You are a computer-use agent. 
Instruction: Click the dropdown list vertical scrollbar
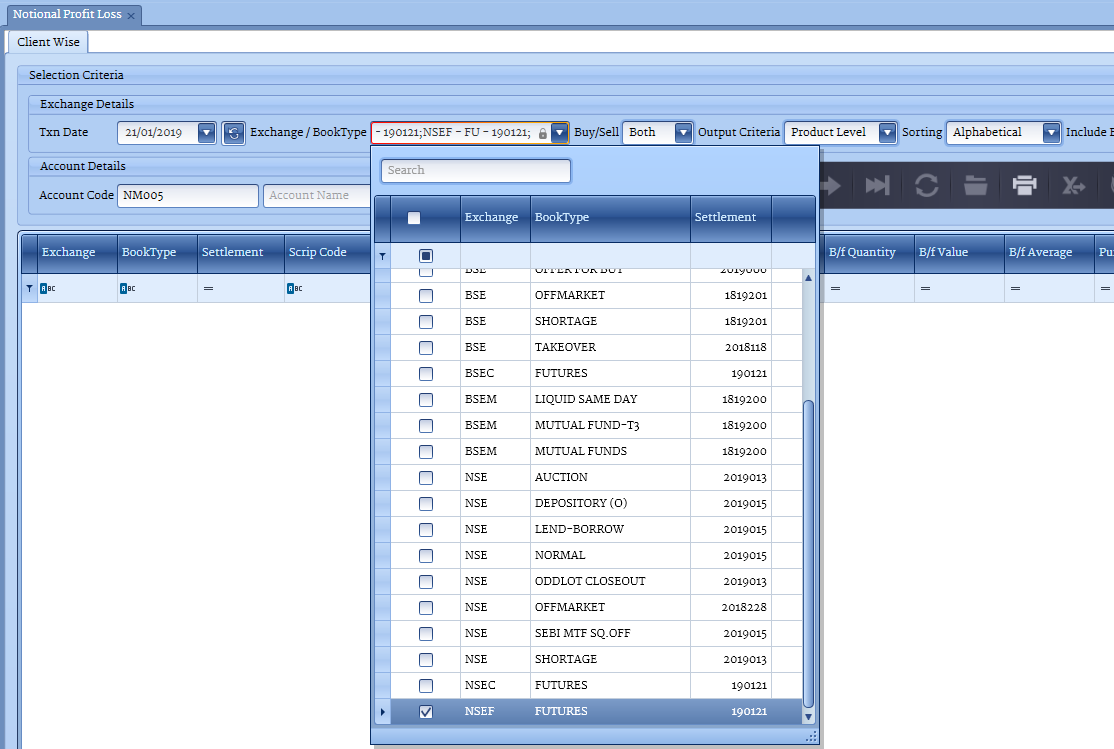point(809,550)
